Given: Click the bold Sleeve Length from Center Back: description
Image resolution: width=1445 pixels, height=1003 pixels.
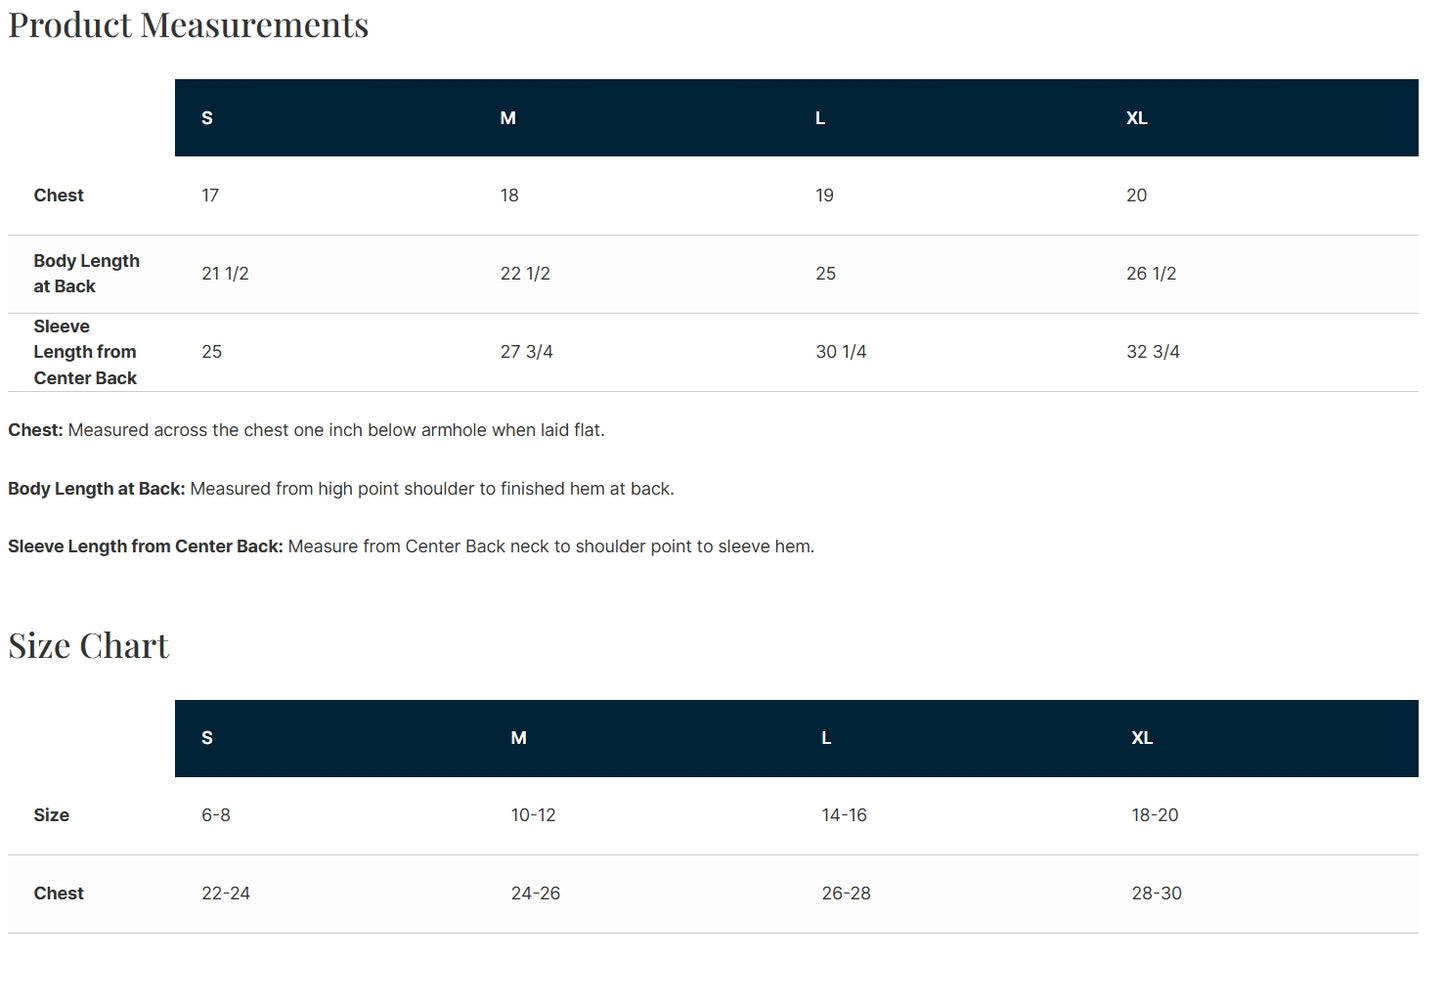Looking at the screenshot, I should click(145, 547).
